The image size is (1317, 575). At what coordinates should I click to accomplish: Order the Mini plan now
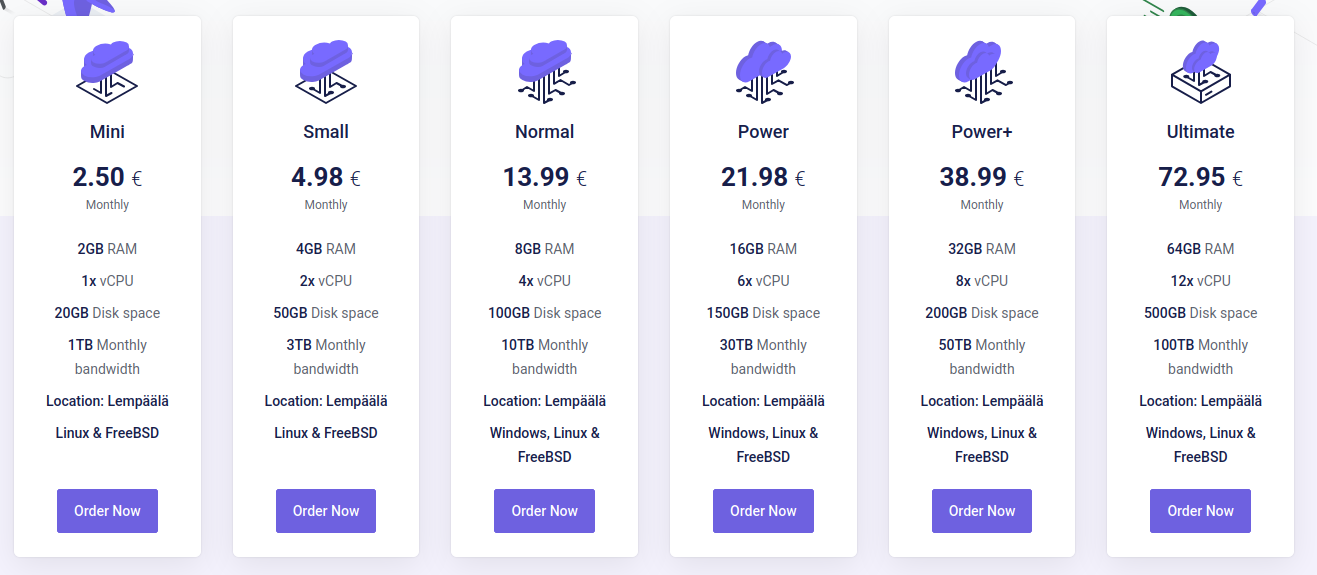tap(107, 511)
